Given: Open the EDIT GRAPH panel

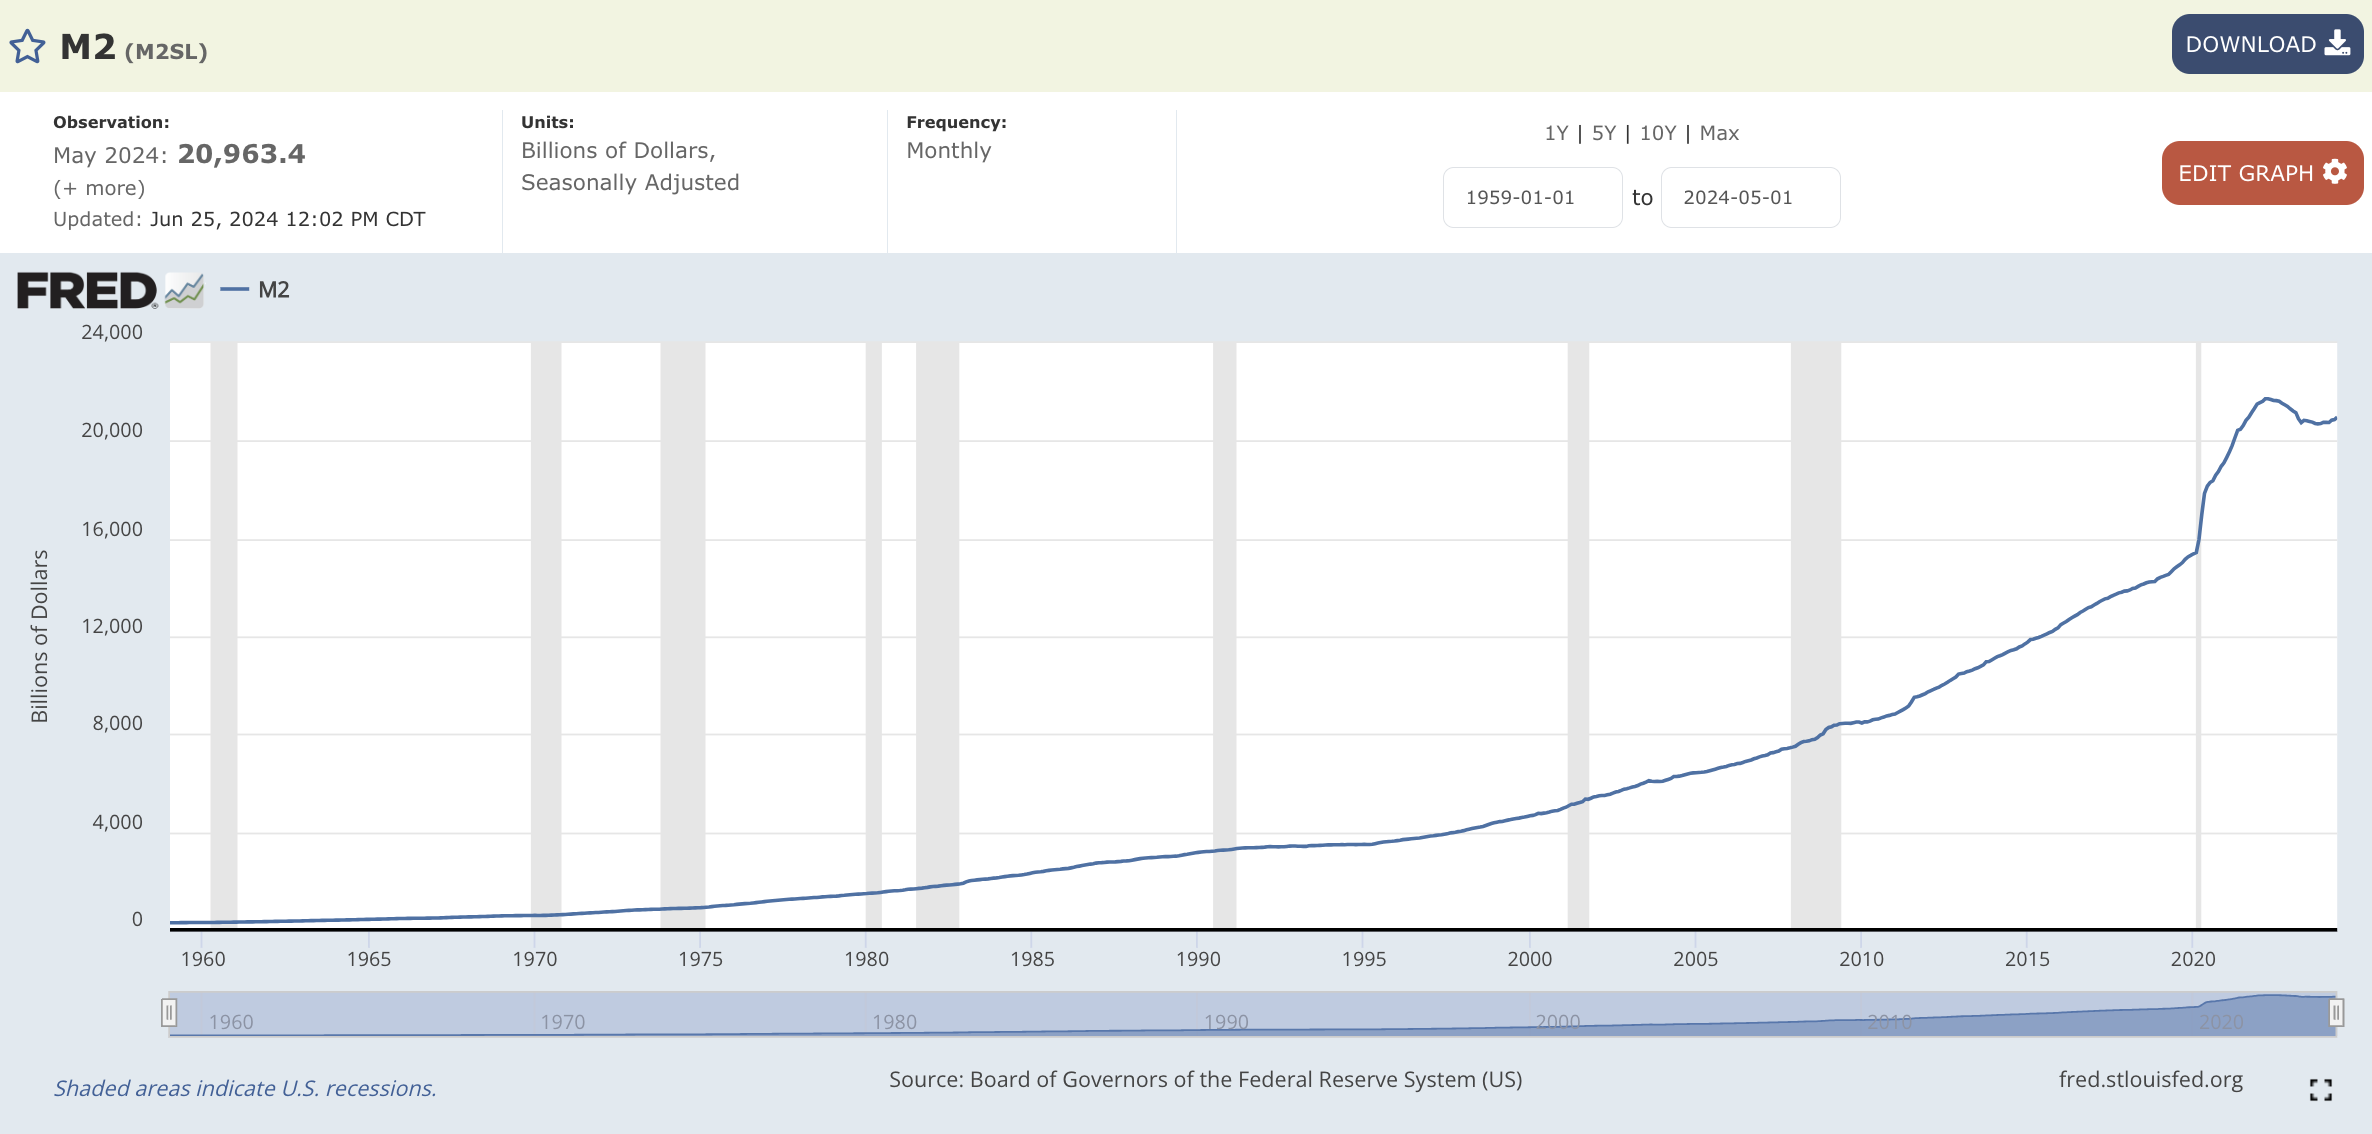Looking at the screenshot, I should click(x=2261, y=173).
